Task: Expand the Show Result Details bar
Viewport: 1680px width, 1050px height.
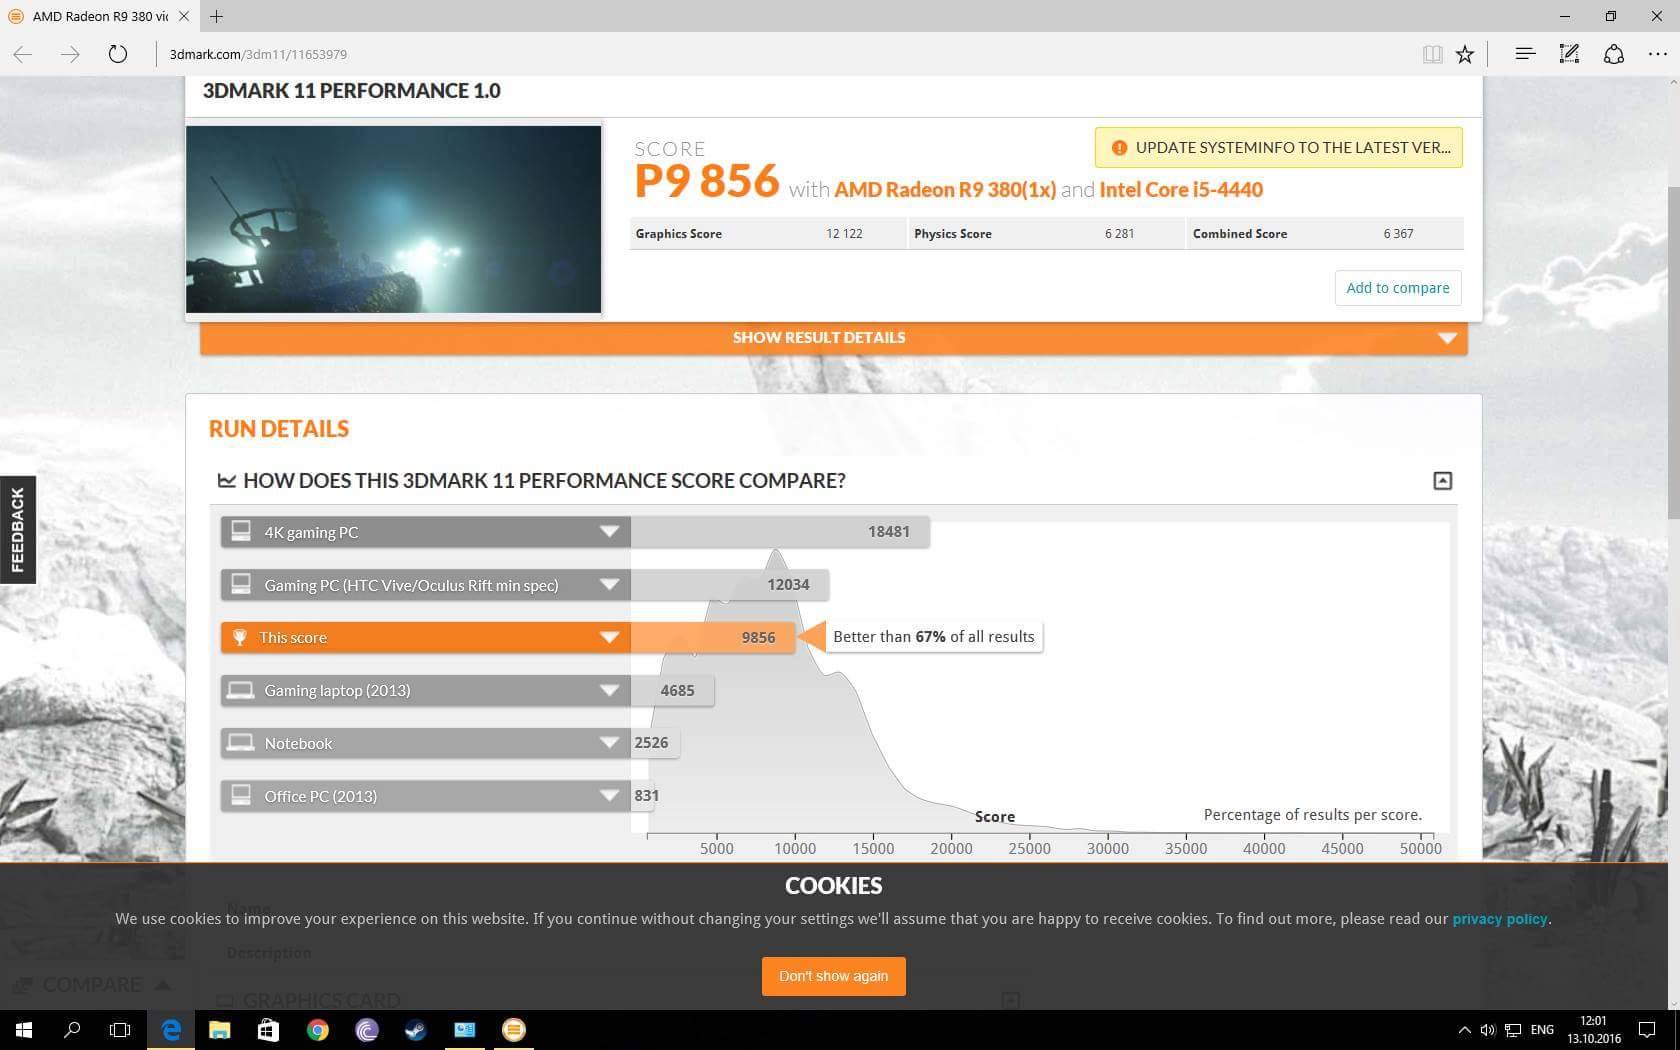Action: [x=833, y=338]
